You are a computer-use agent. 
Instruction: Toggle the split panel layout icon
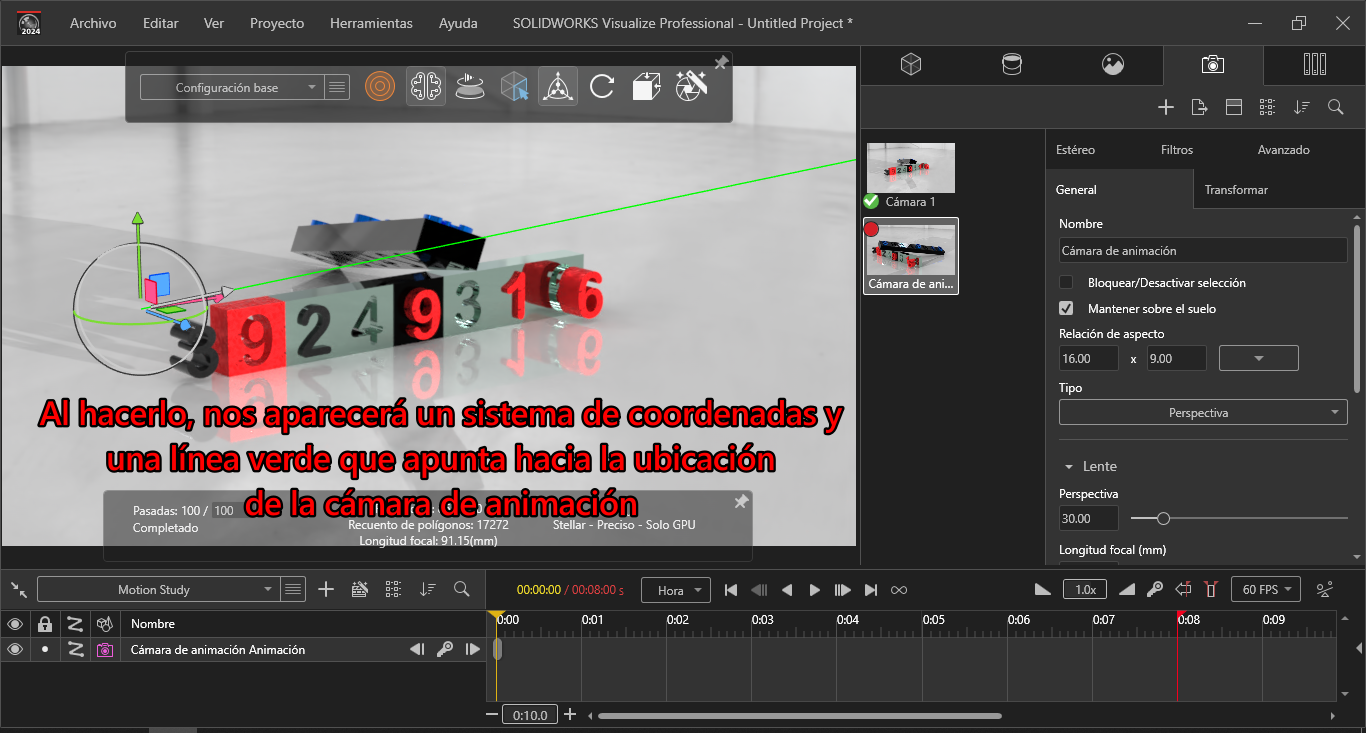[x=1233, y=107]
